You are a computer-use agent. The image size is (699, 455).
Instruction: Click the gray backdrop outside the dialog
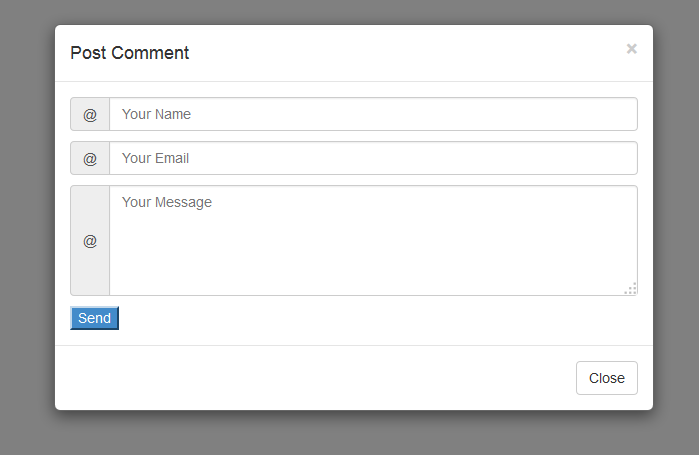[x=27, y=223]
